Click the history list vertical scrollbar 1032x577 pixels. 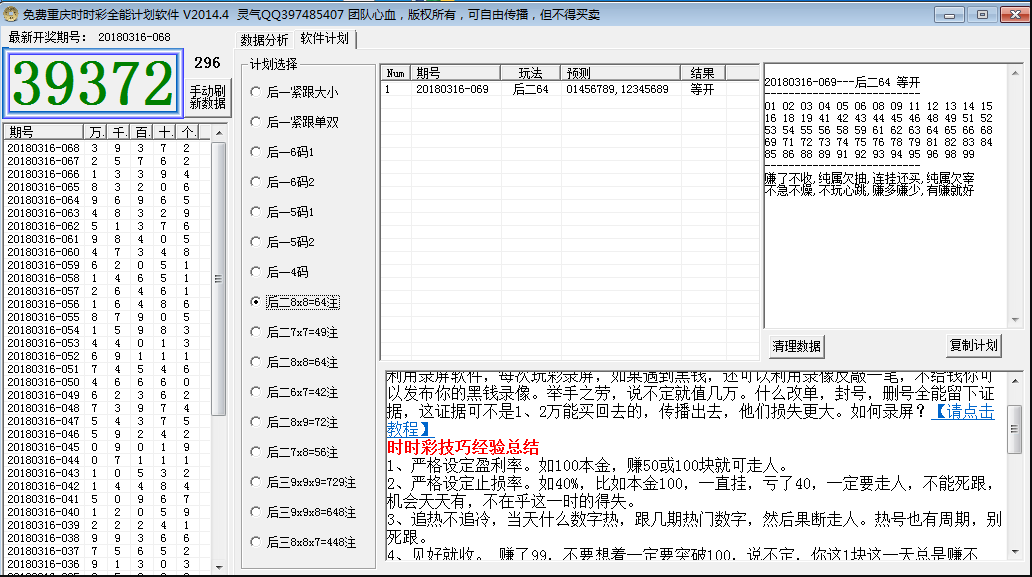tap(218, 280)
